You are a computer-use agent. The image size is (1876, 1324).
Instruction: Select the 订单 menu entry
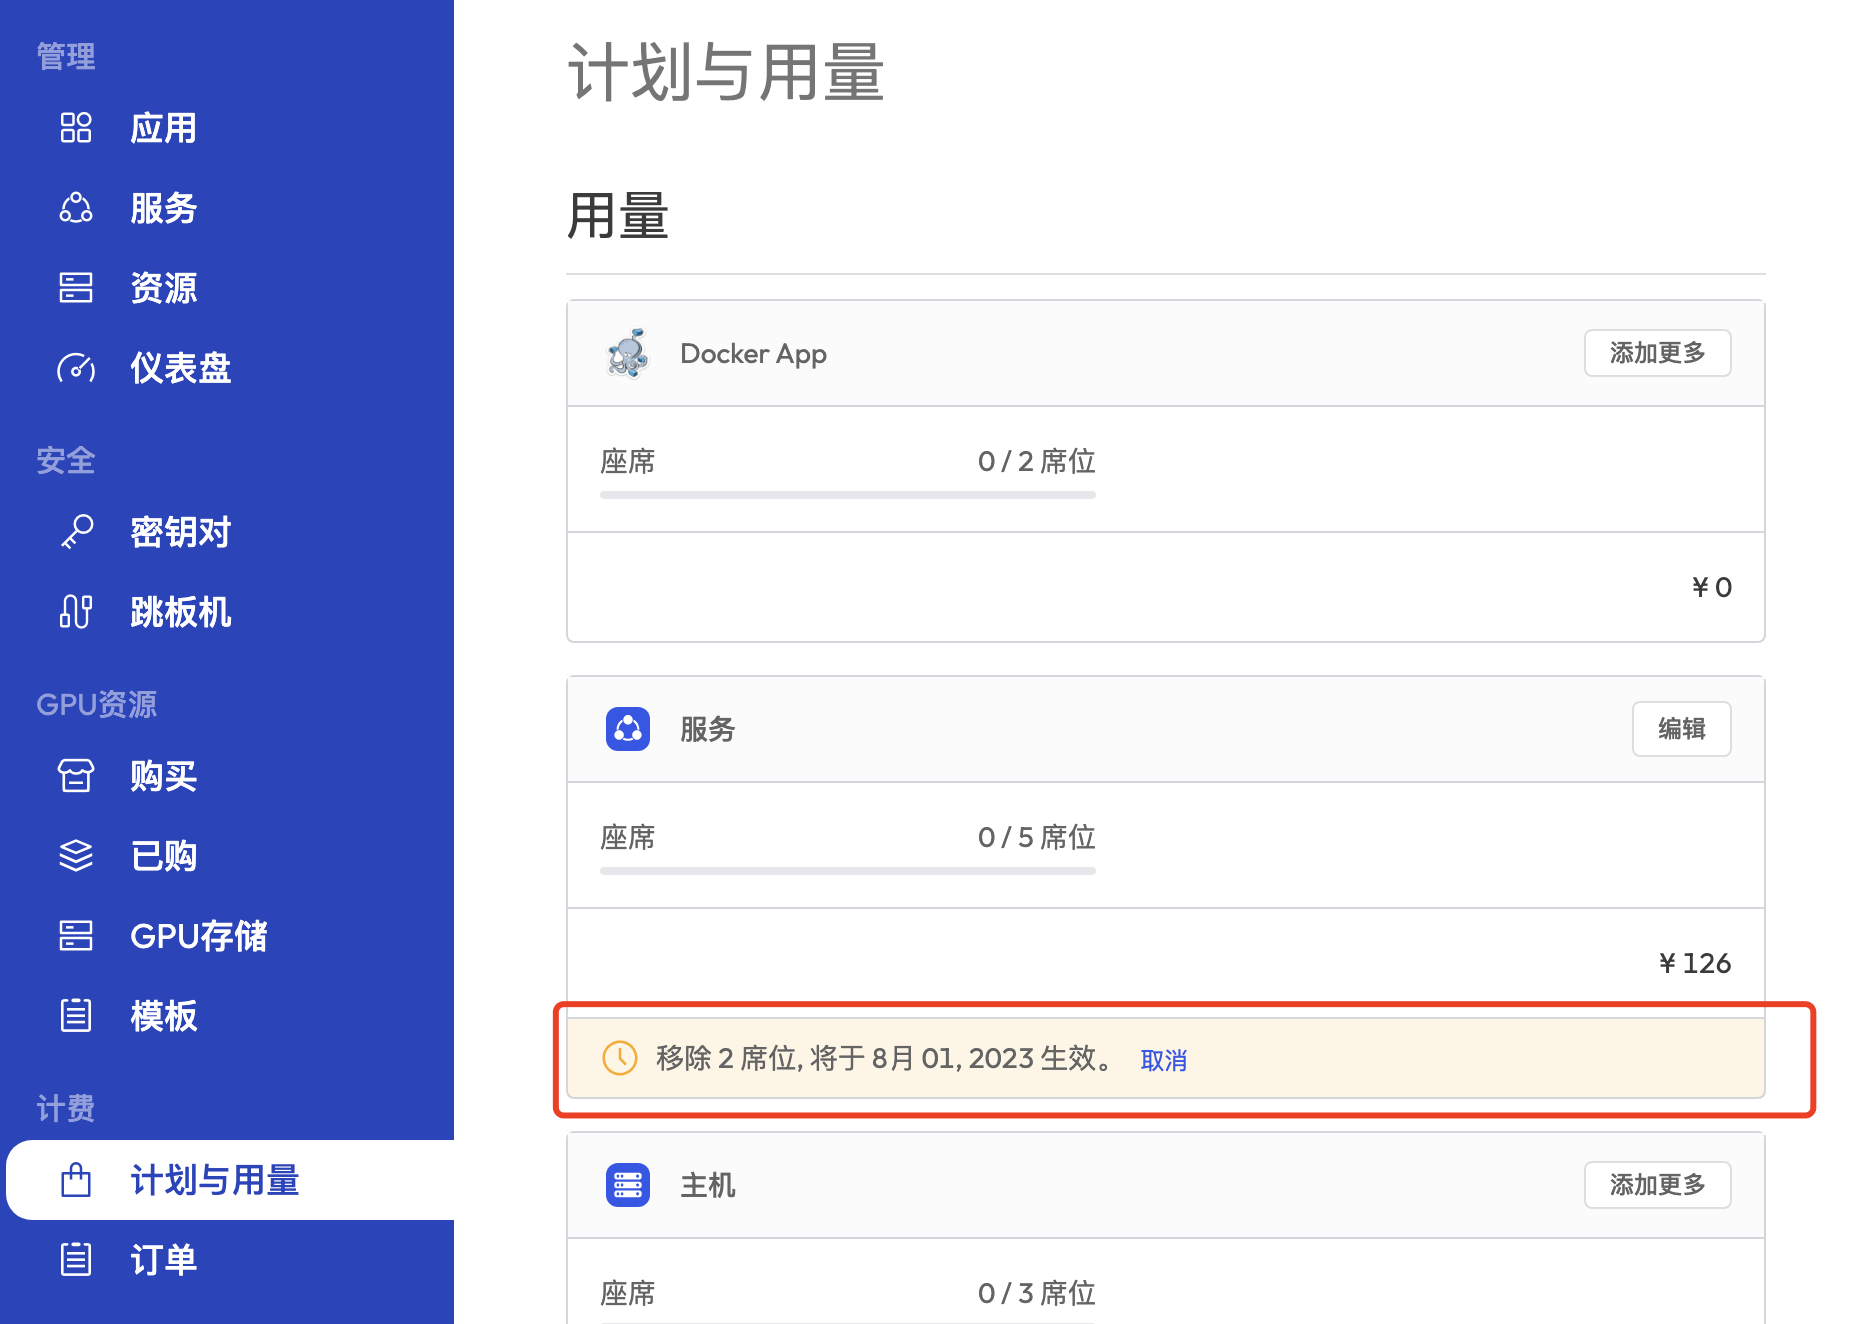163,1260
